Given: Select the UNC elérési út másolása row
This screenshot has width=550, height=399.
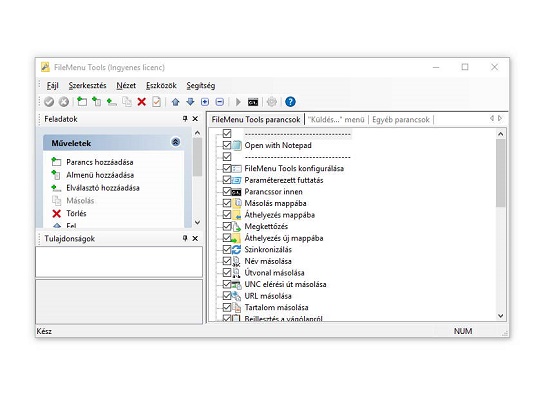Looking at the screenshot, I should pos(285,284).
